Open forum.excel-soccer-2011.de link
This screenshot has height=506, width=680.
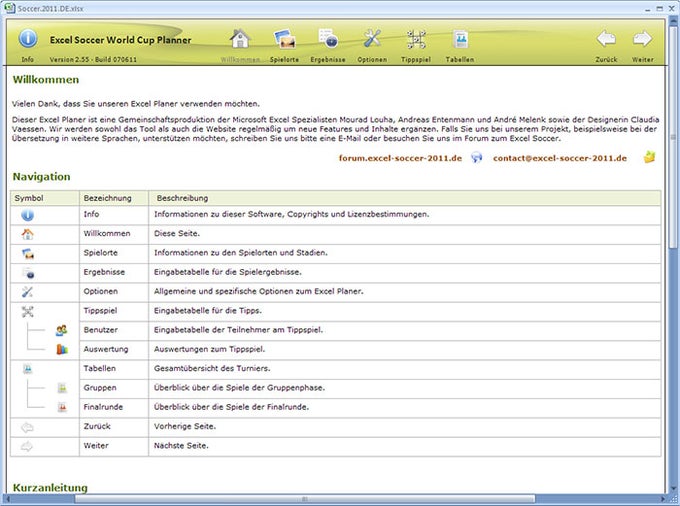click(x=400, y=158)
